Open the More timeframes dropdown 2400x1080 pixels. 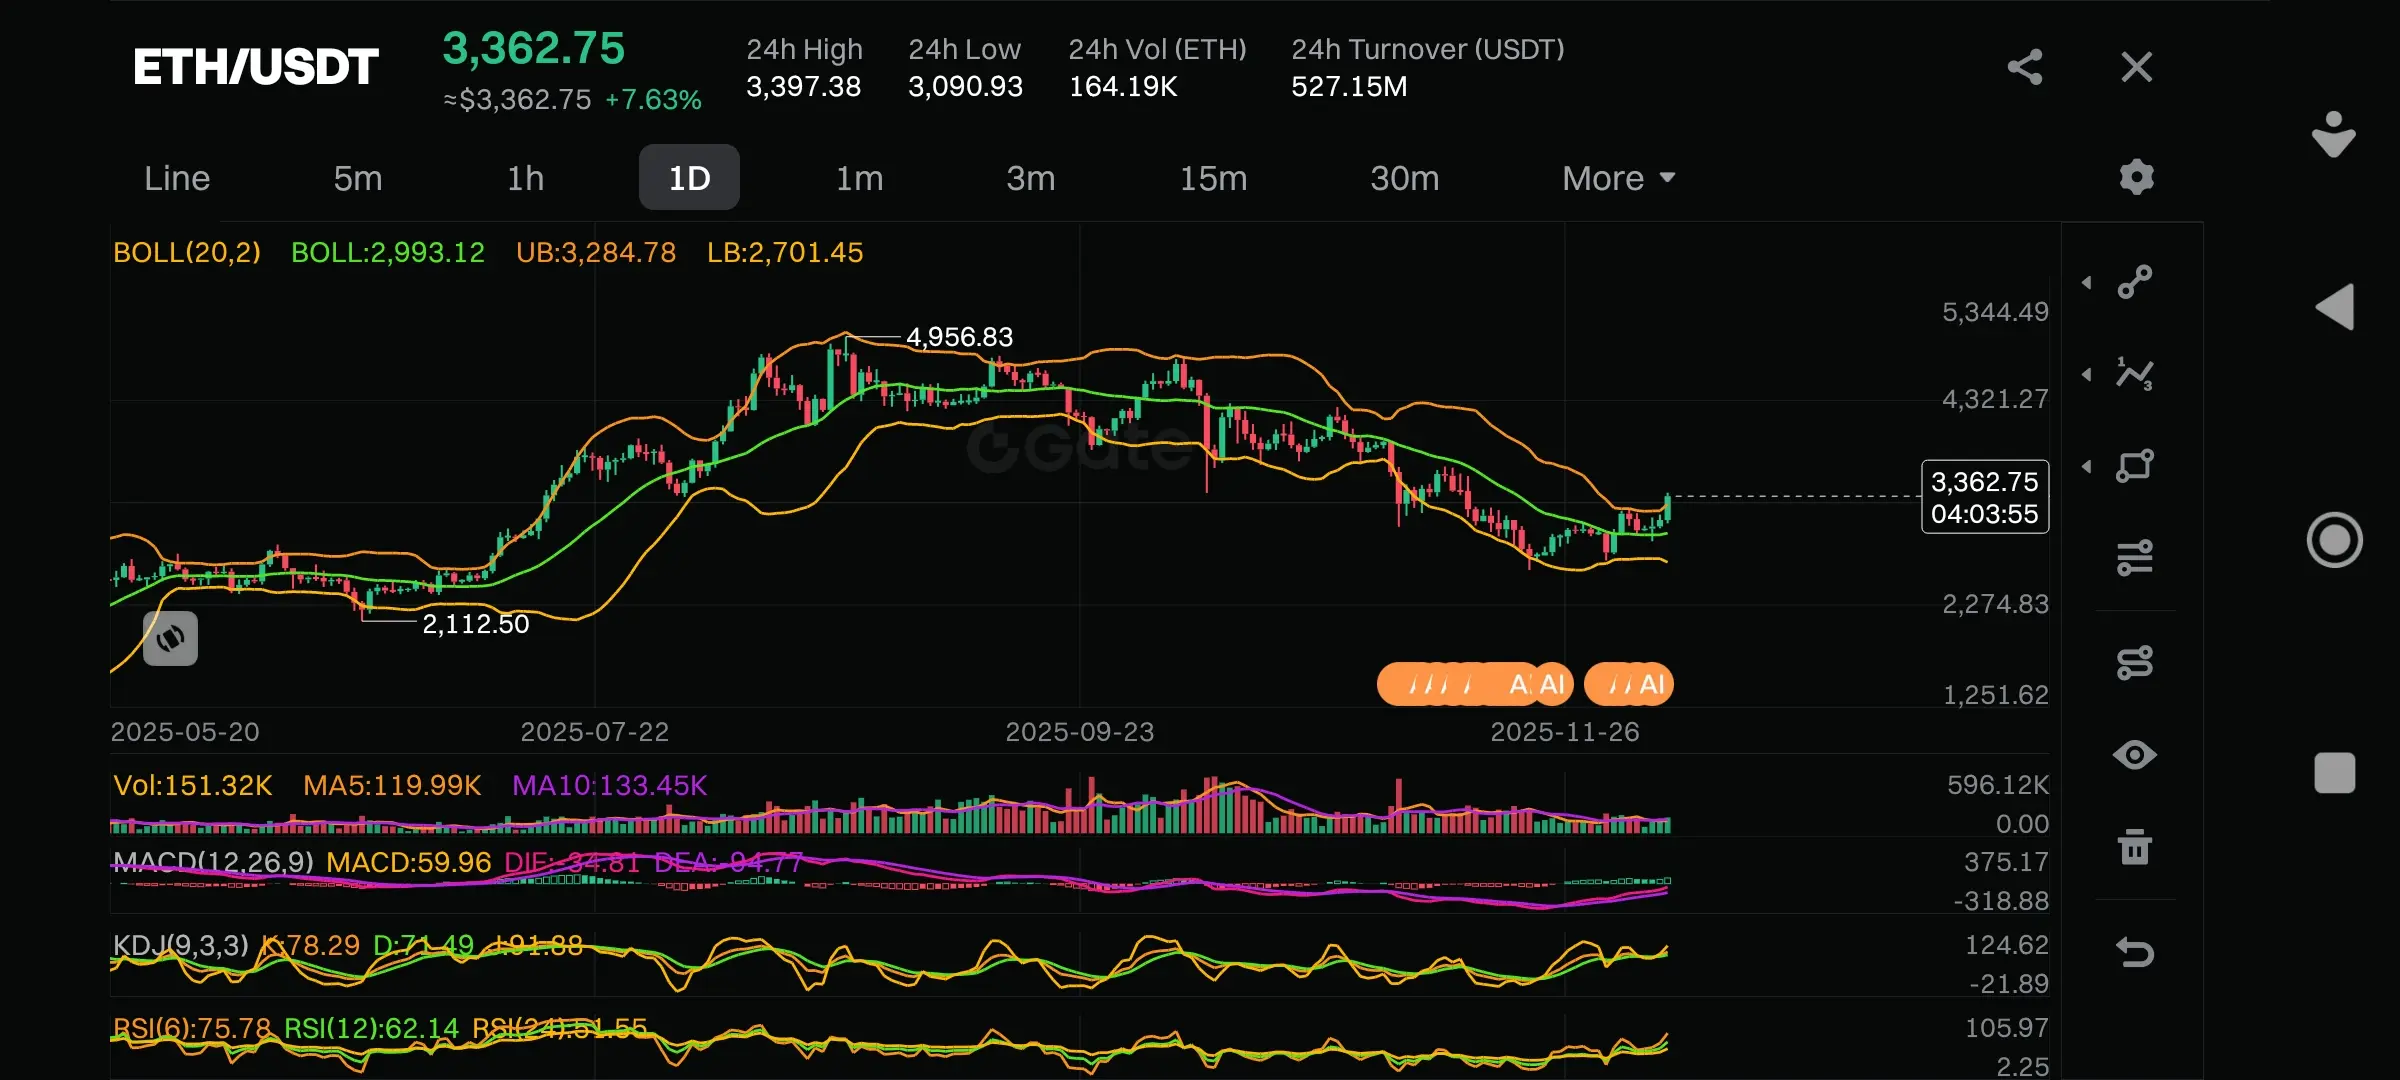(1618, 178)
